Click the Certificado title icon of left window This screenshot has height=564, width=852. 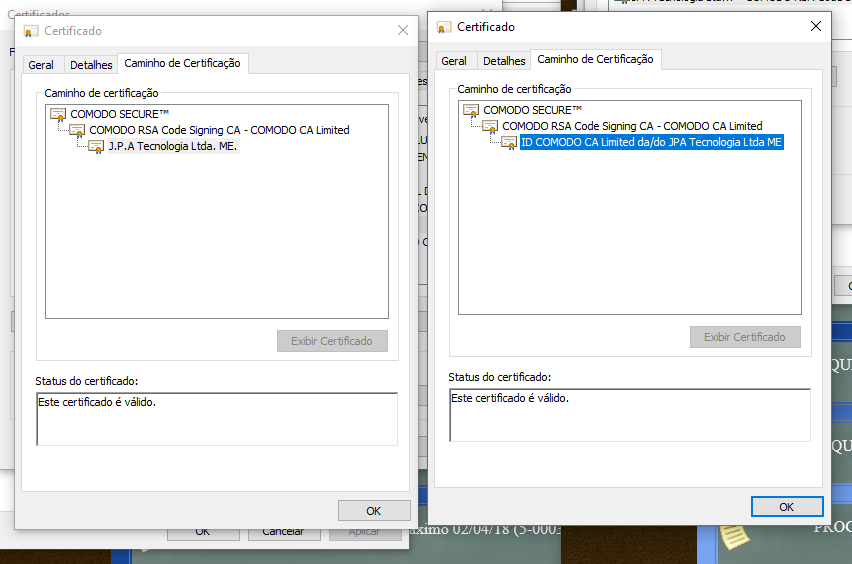(31, 31)
